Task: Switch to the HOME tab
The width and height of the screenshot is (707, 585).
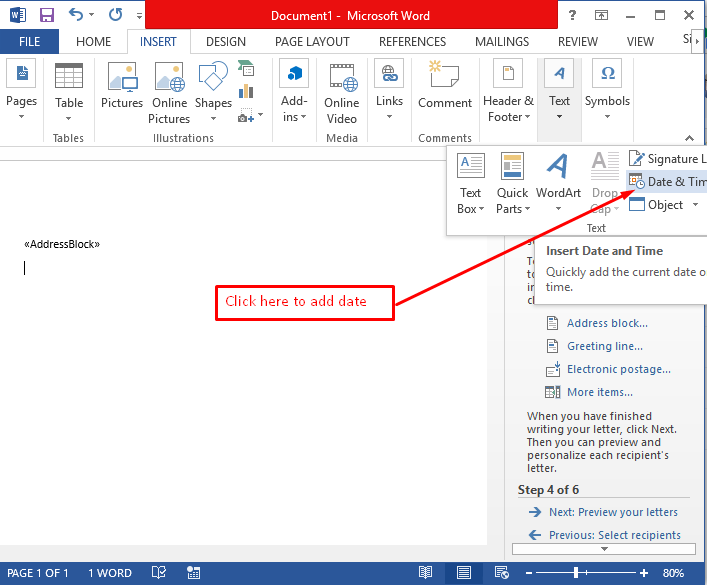Action: [93, 41]
